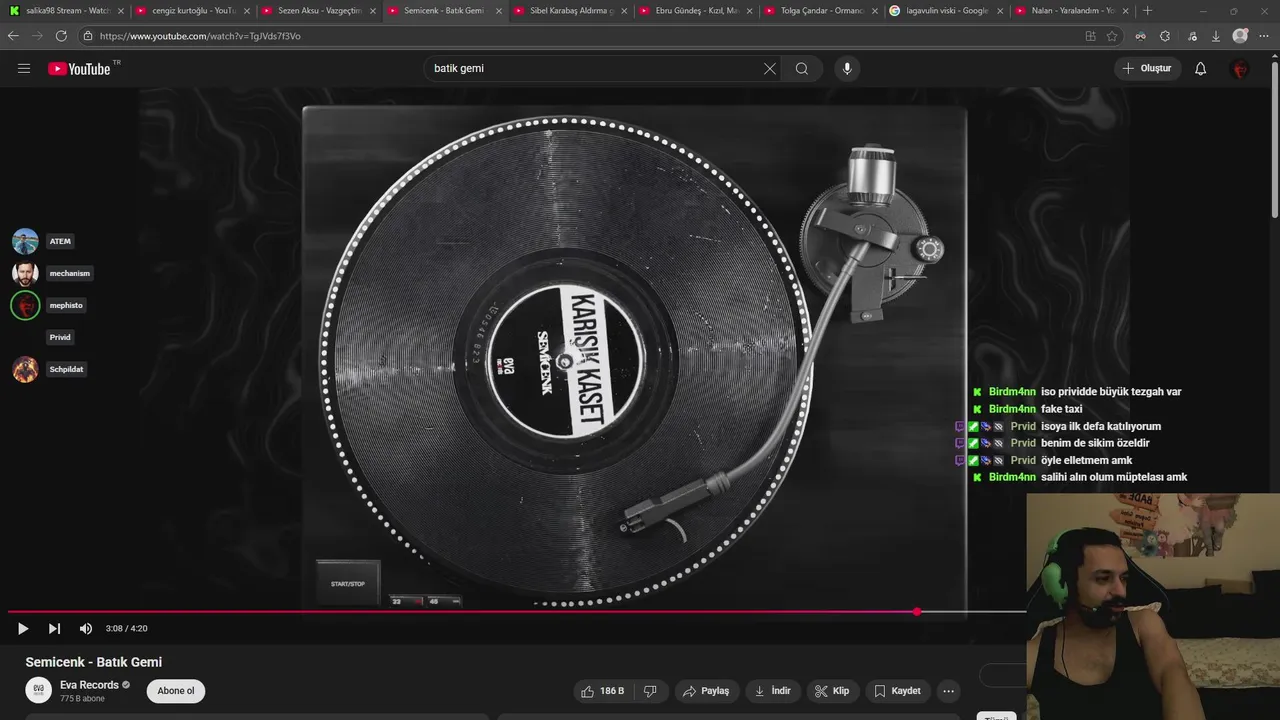
Task: Close the Semicenk - Batık Gemi tab
Action: pyautogui.click(x=498, y=11)
